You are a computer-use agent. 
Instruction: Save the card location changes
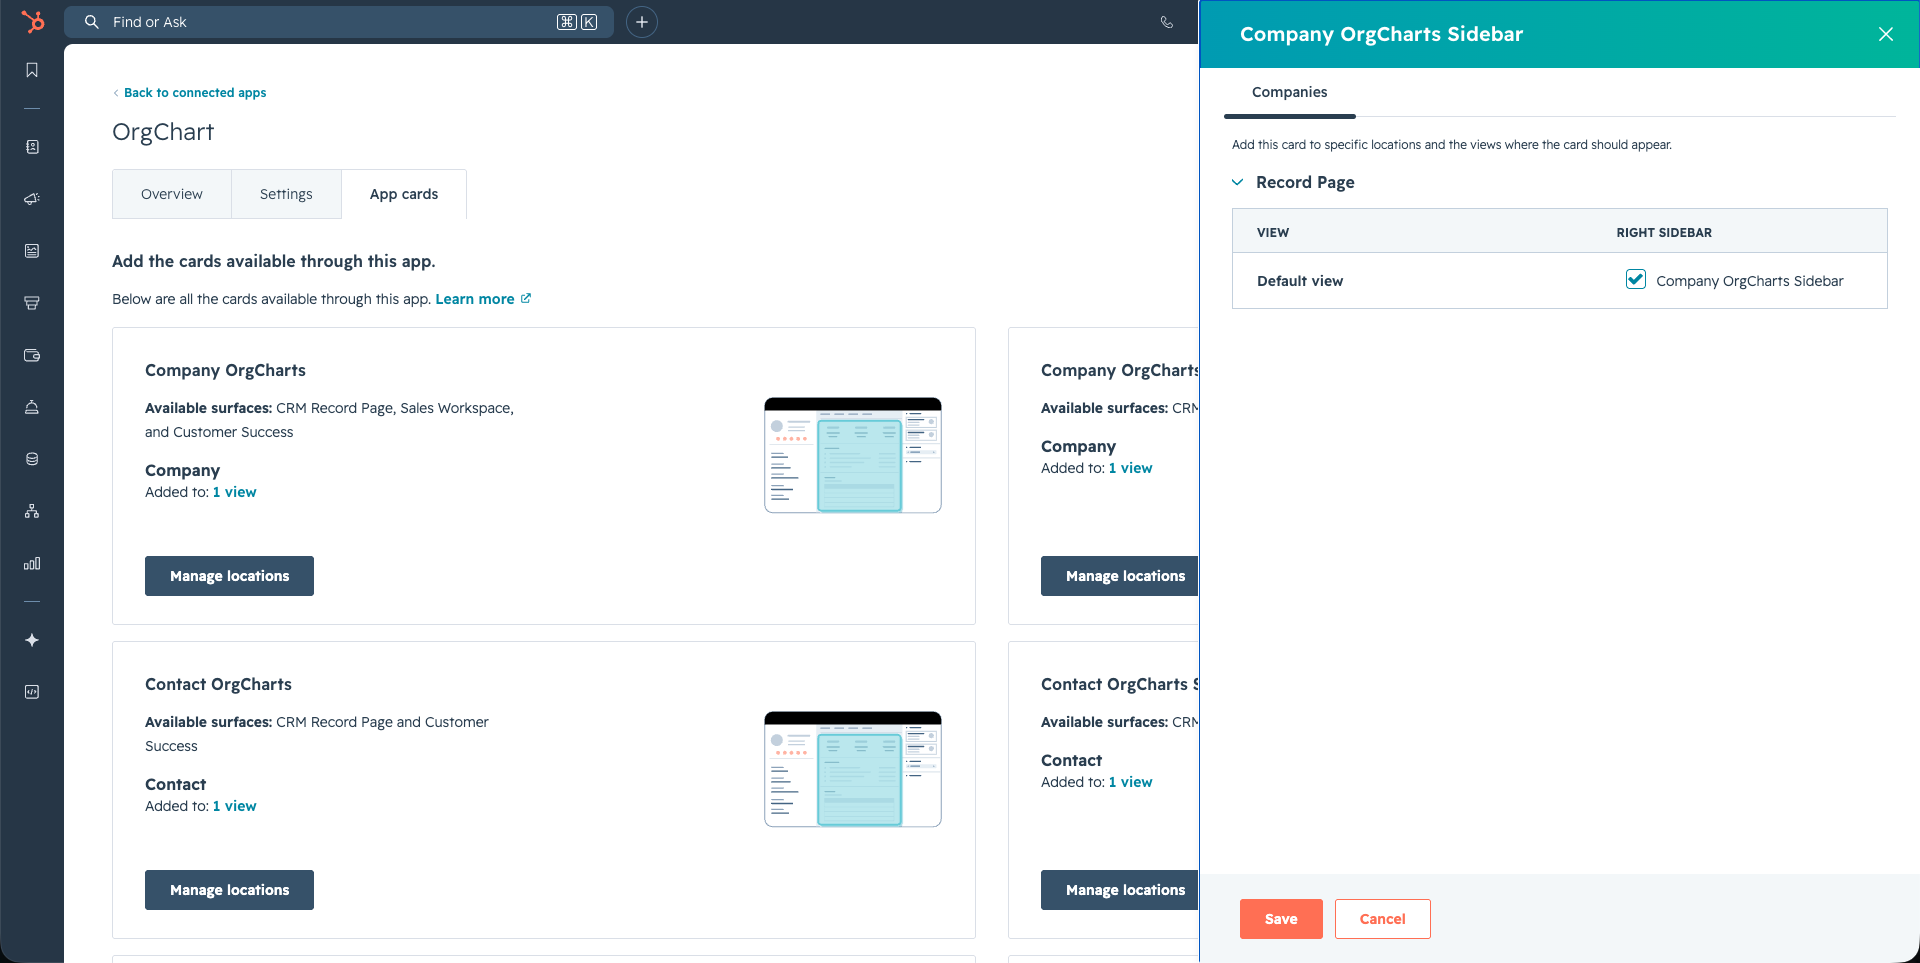[x=1281, y=919]
